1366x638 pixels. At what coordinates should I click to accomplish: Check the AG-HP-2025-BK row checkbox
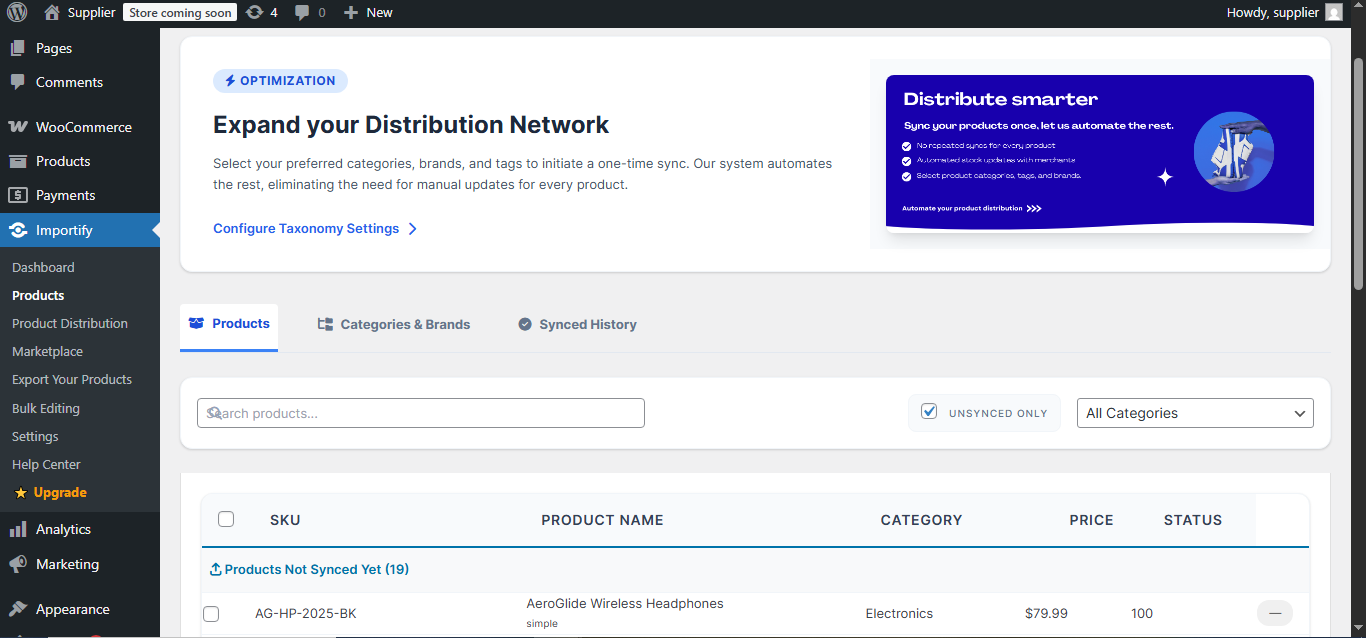(211, 614)
